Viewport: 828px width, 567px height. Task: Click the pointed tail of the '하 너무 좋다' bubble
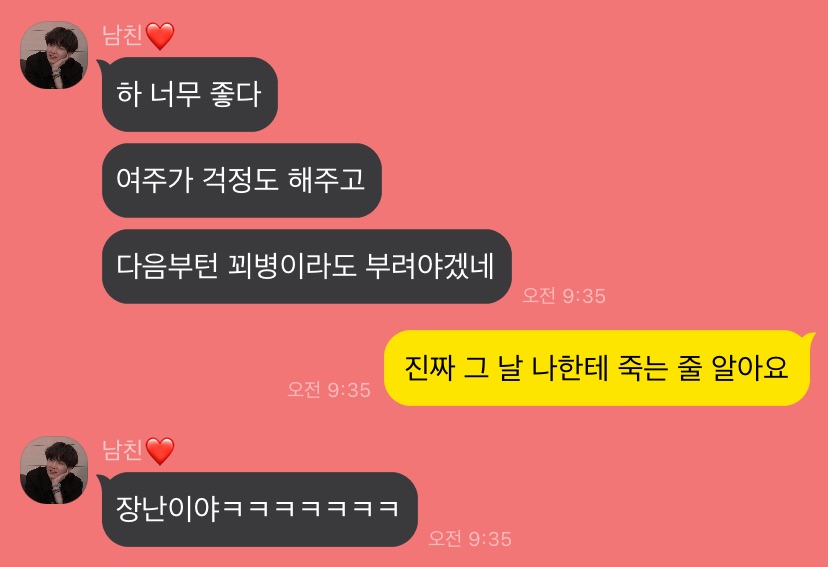[102, 65]
